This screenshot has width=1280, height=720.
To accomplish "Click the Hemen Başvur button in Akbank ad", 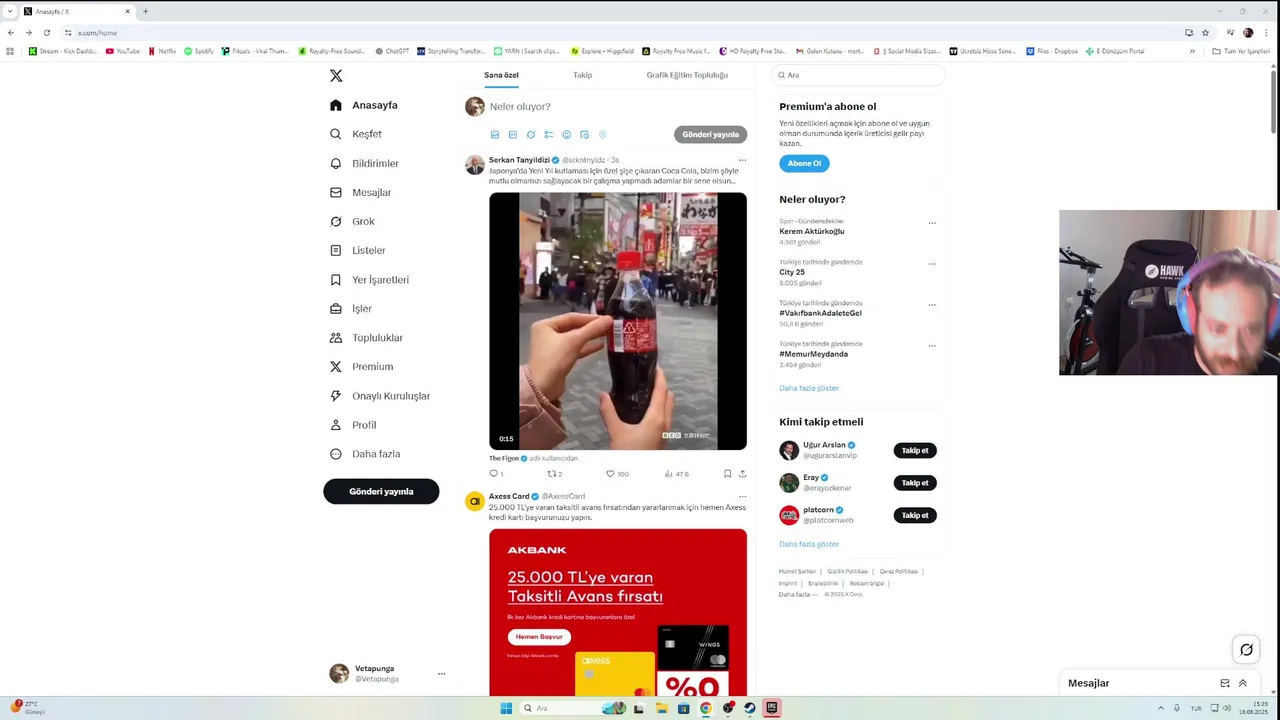I will click(539, 637).
